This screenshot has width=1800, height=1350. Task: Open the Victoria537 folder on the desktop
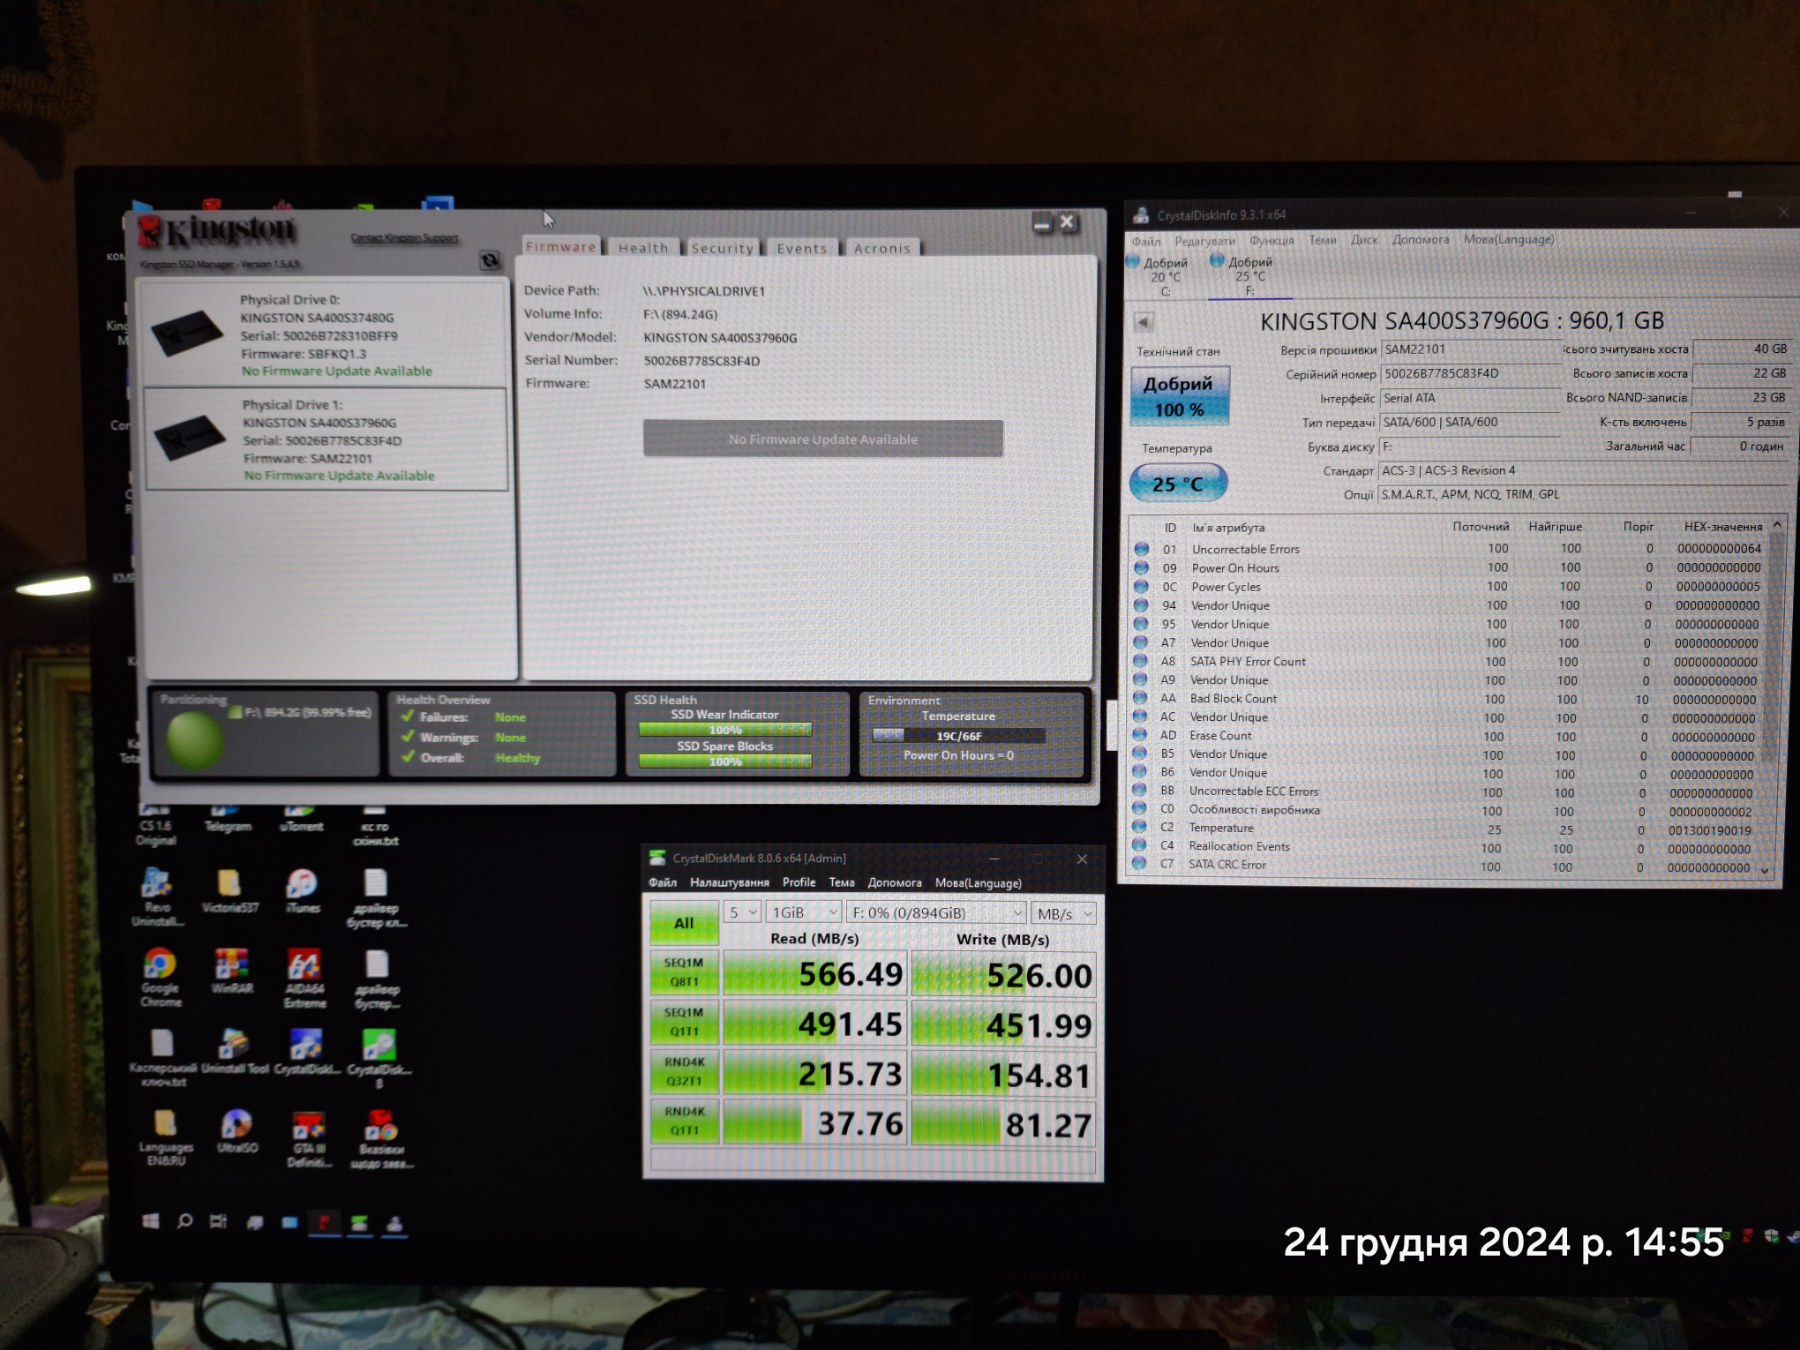tap(230, 892)
